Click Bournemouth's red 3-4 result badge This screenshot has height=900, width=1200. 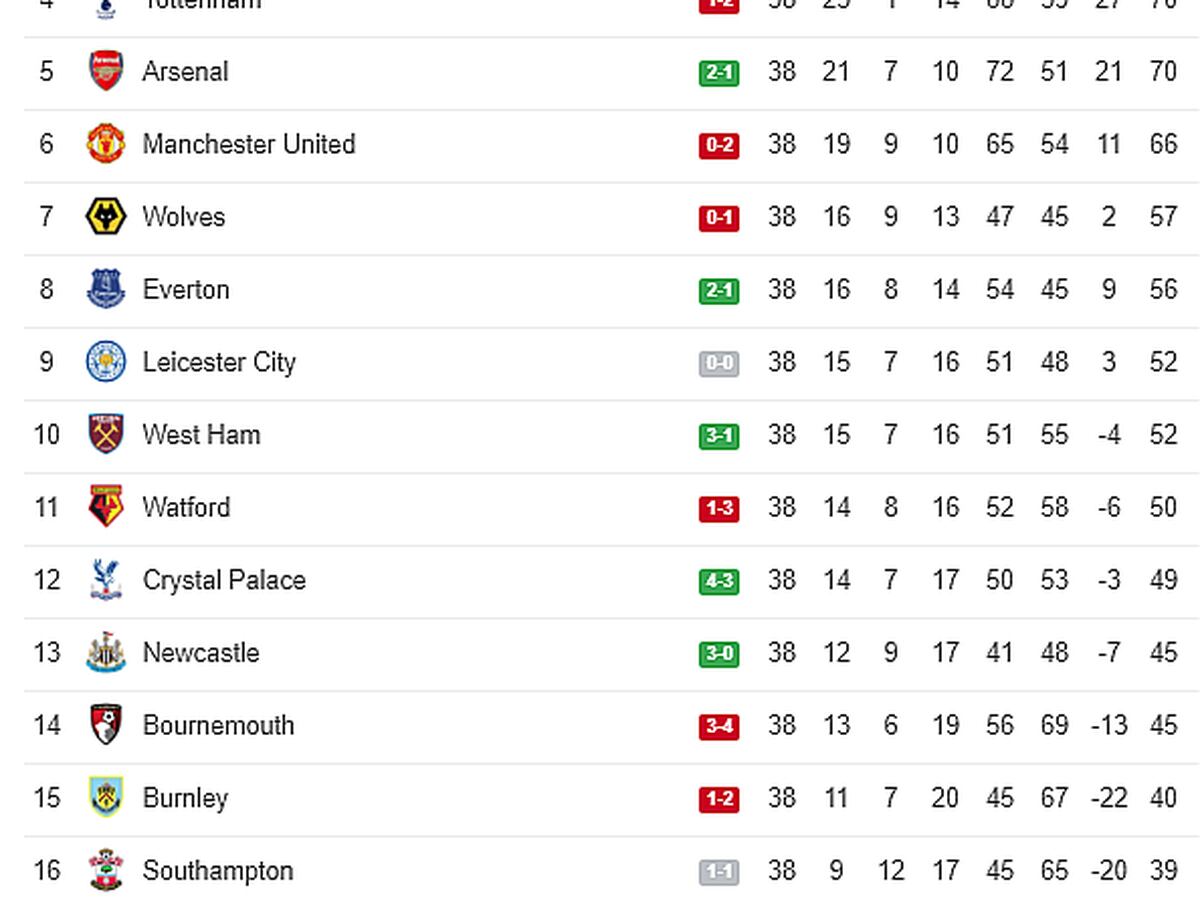tap(719, 727)
